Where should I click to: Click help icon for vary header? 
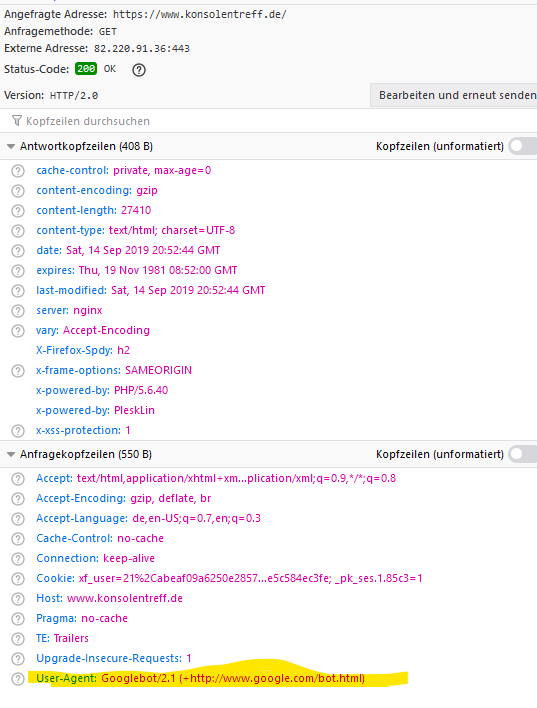click(18, 331)
